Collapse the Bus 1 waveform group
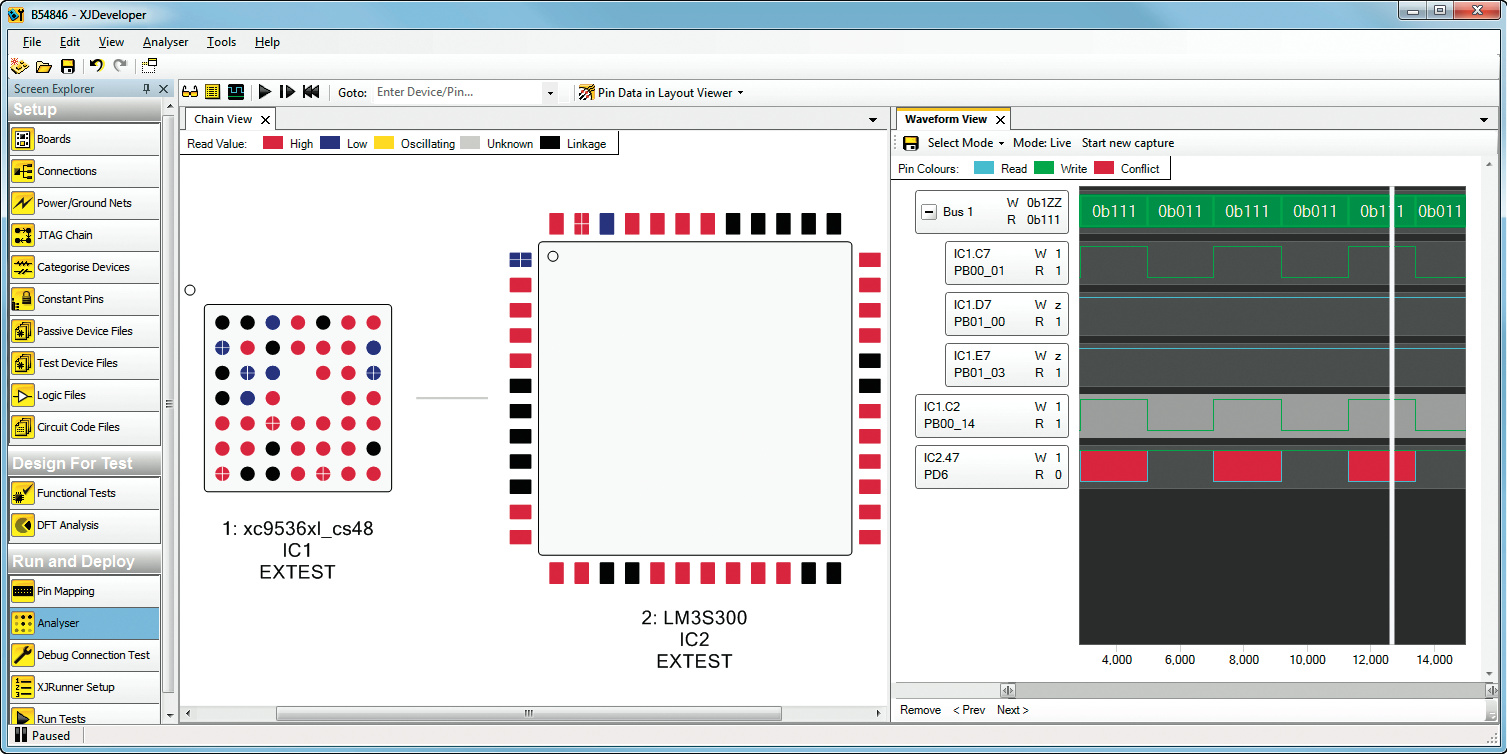This screenshot has height=754, width=1507. click(929, 212)
